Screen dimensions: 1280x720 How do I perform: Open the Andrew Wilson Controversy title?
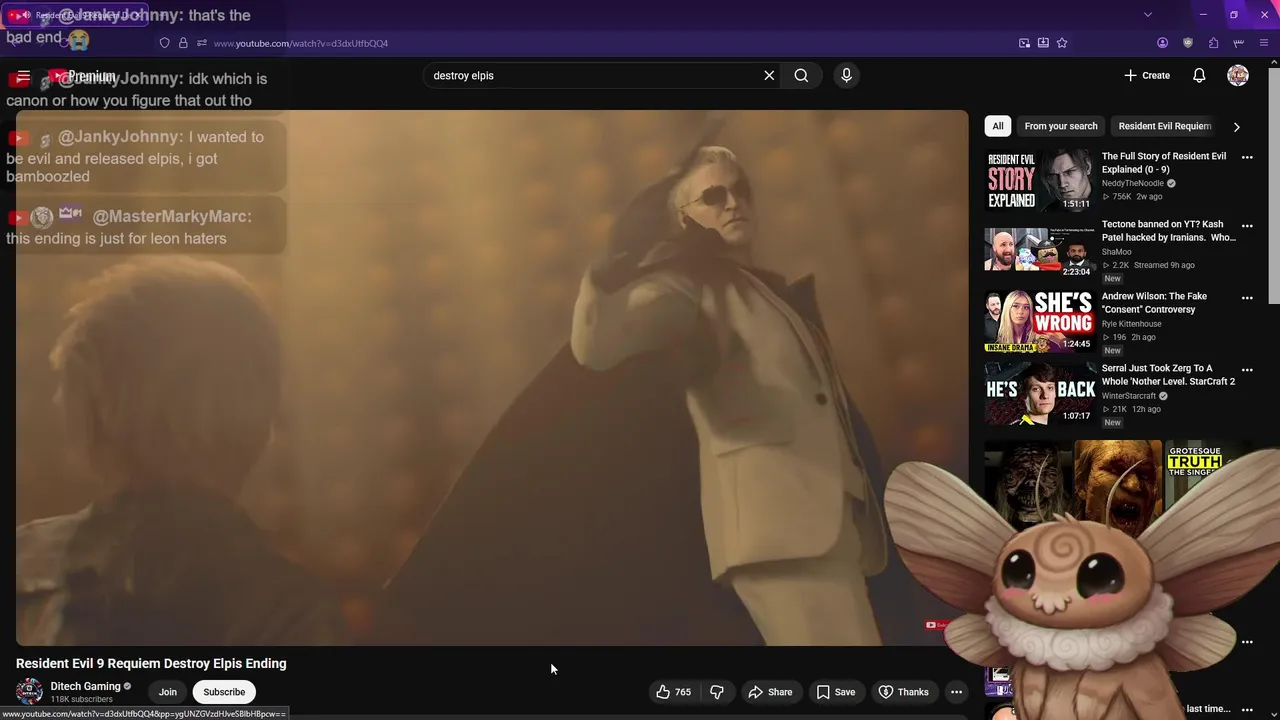point(1154,303)
